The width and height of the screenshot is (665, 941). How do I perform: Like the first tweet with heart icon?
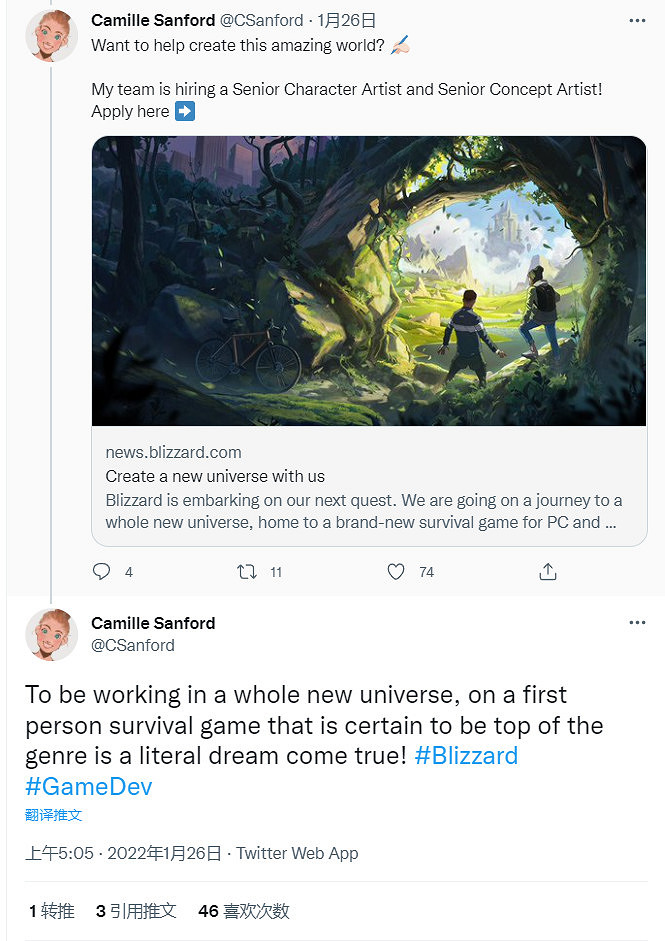click(x=396, y=572)
